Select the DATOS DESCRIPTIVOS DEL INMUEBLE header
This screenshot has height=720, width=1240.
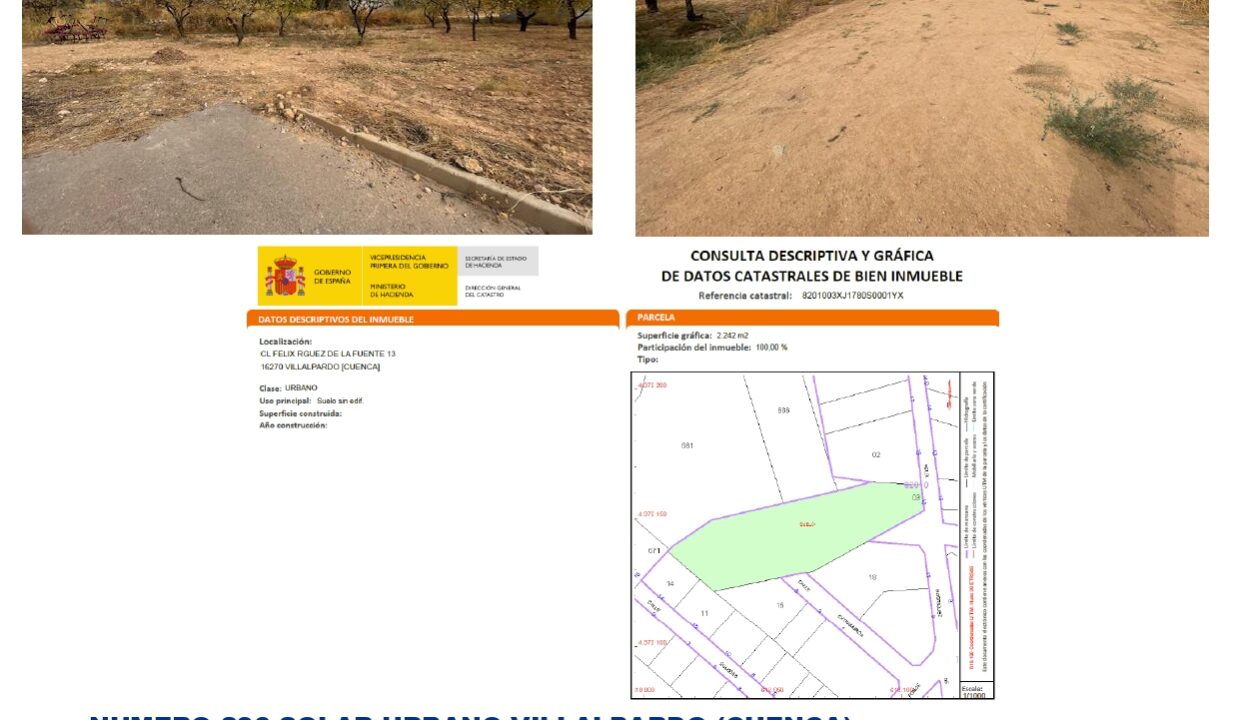(x=433, y=319)
